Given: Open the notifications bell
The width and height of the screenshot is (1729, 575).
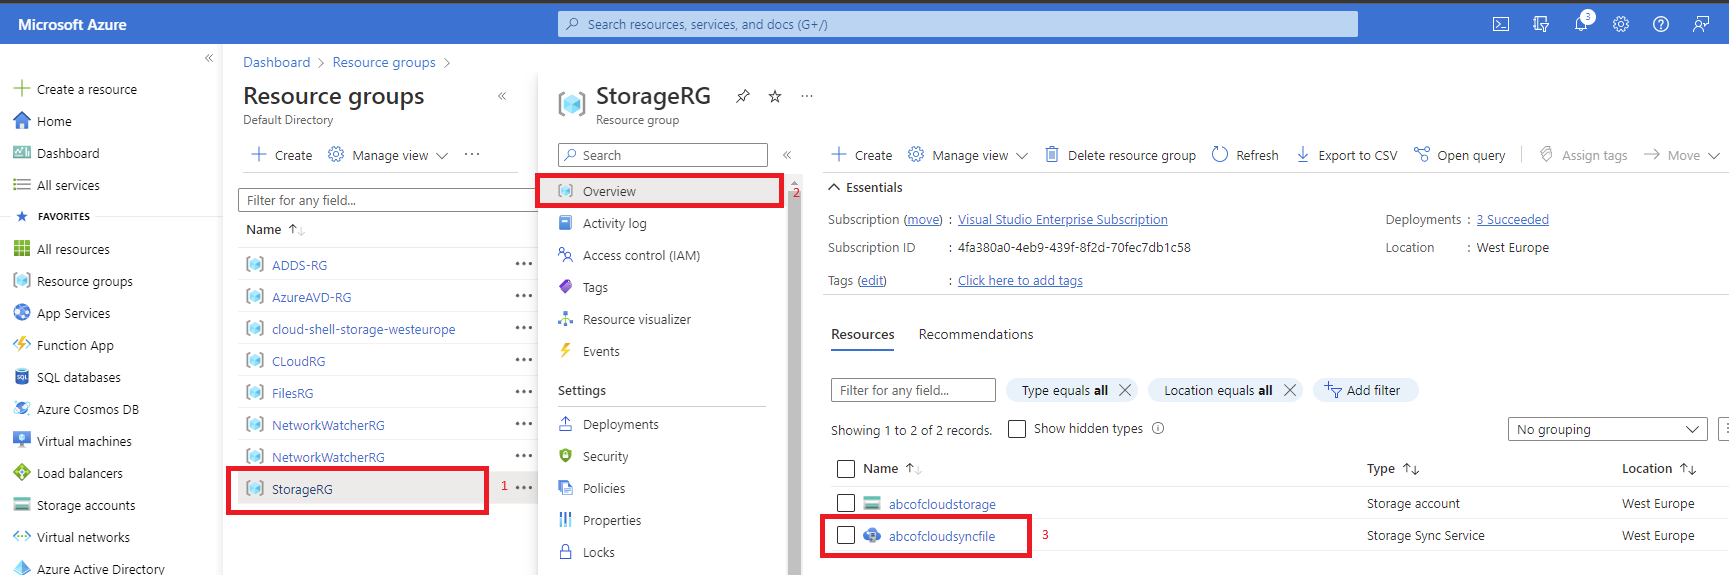Looking at the screenshot, I should (1581, 24).
